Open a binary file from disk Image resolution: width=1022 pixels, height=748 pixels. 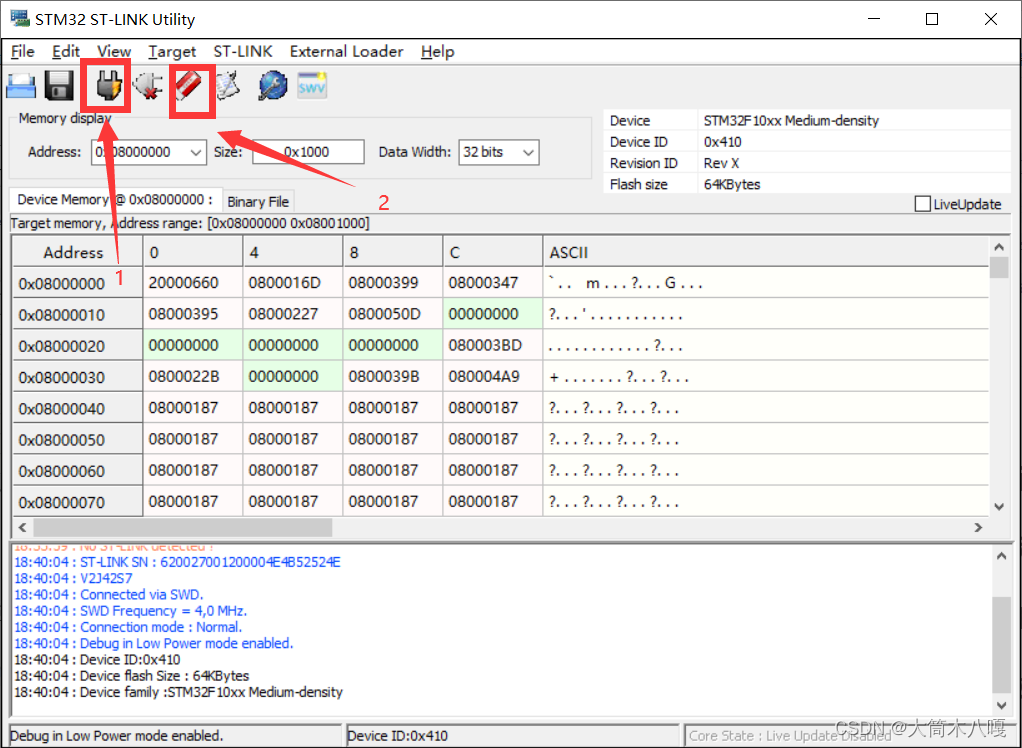[20, 86]
